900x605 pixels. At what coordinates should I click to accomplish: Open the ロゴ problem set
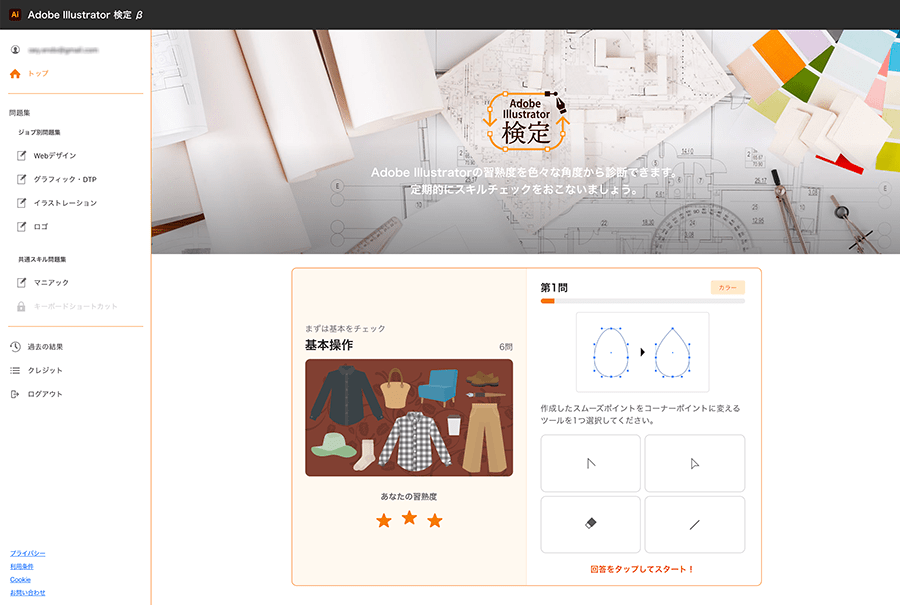click(41, 227)
